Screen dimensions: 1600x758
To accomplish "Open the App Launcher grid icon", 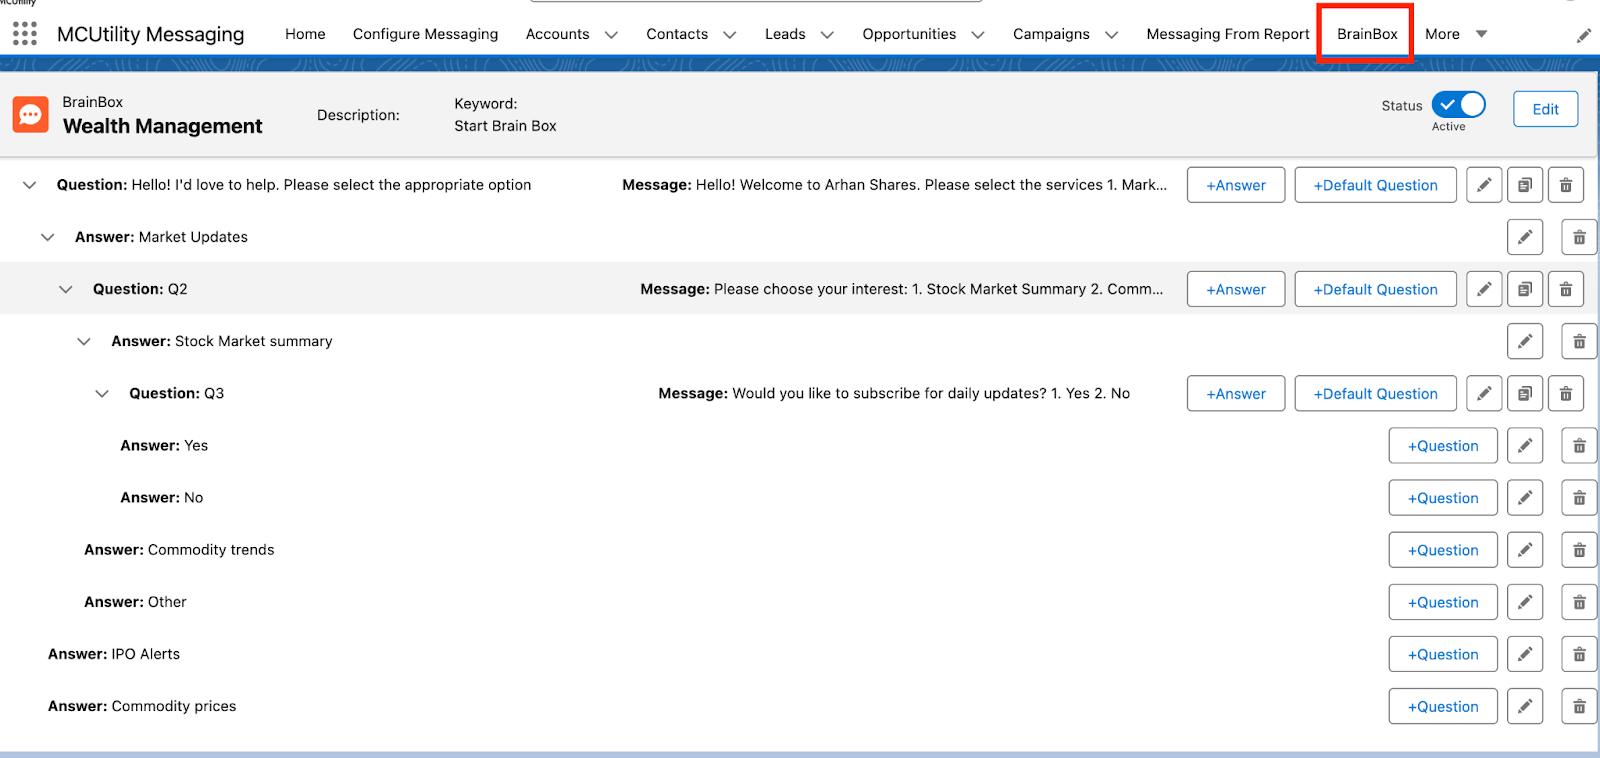I will coord(25,34).
